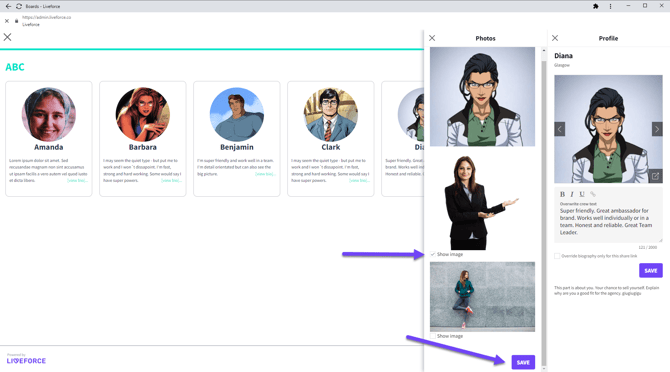Image resolution: width=670 pixels, height=372 pixels.
Task: Save the Profile biography
Action: pyautogui.click(x=651, y=270)
